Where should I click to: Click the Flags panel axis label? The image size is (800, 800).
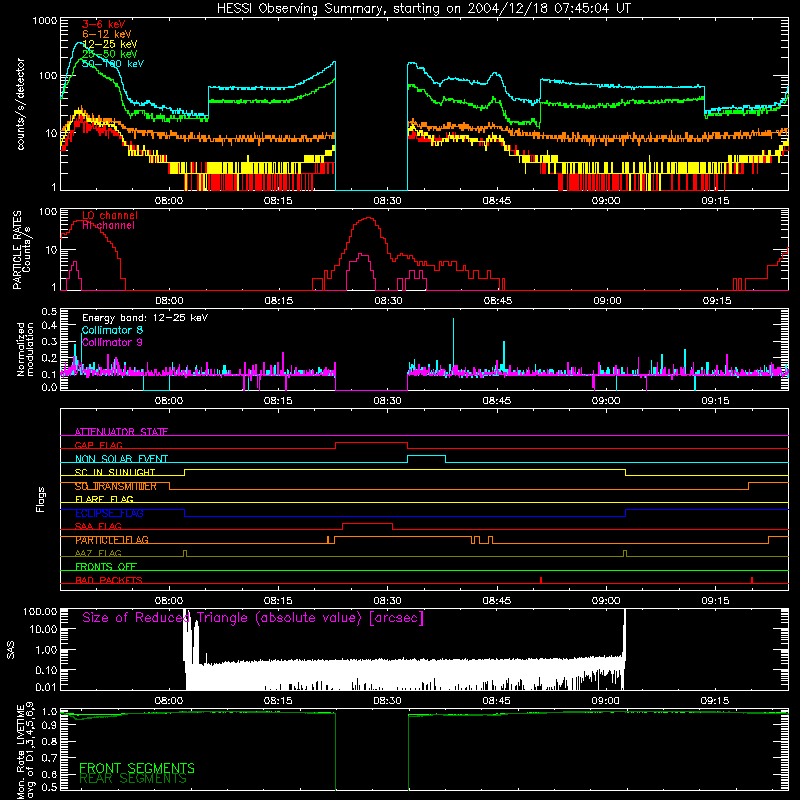coord(41,499)
